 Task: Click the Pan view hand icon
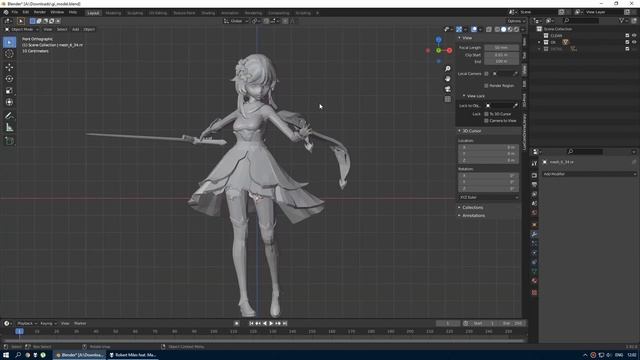click(448, 79)
